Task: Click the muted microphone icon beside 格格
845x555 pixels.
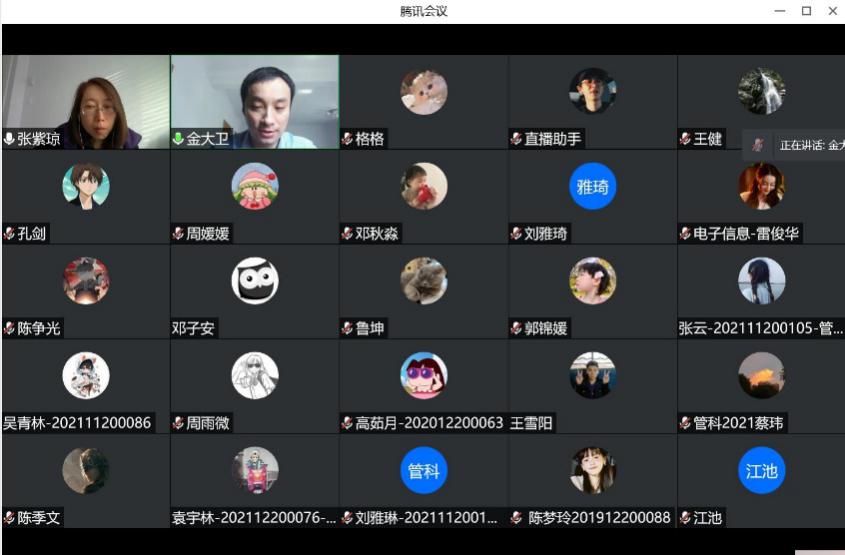Action: [x=347, y=139]
